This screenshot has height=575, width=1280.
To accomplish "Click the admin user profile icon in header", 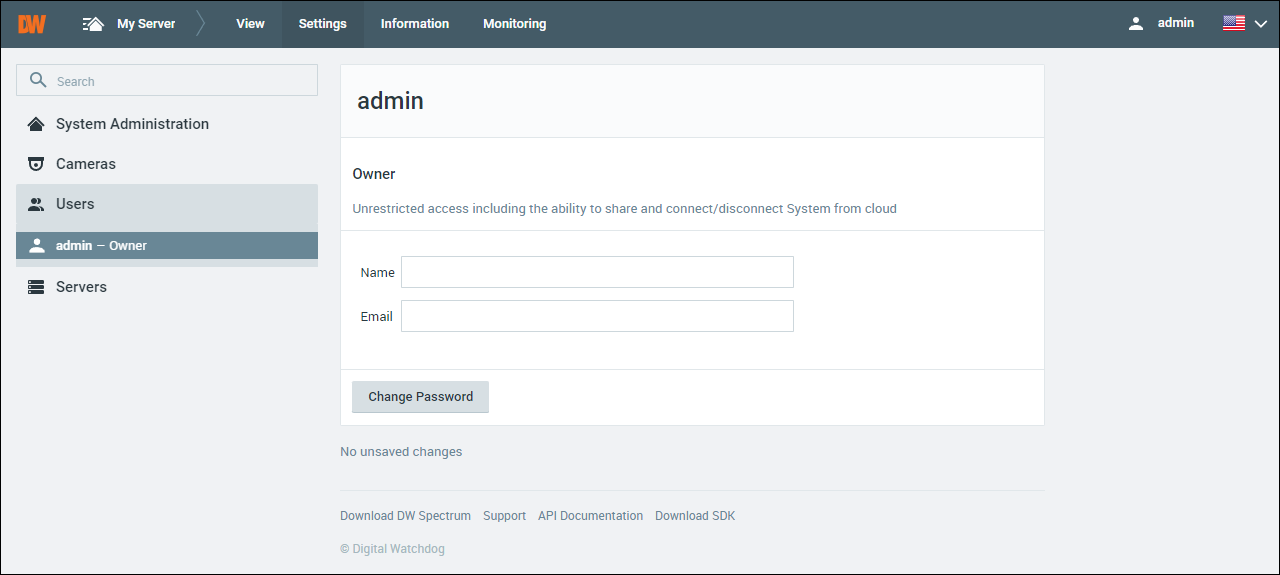I will (1135, 24).
